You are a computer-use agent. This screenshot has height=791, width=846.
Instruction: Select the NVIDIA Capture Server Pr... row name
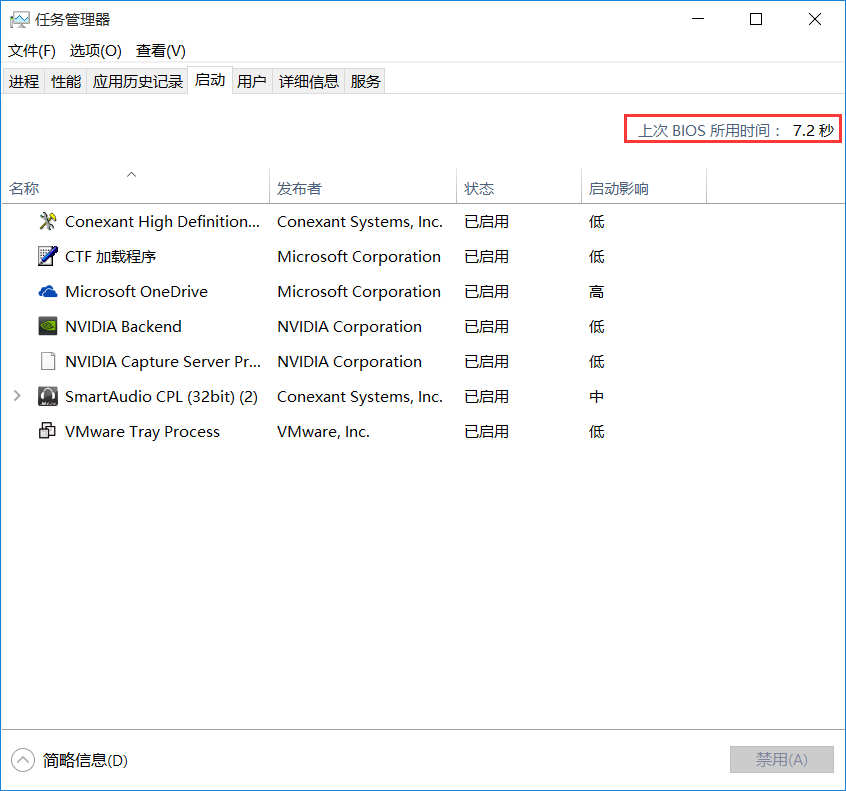click(x=163, y=362)
